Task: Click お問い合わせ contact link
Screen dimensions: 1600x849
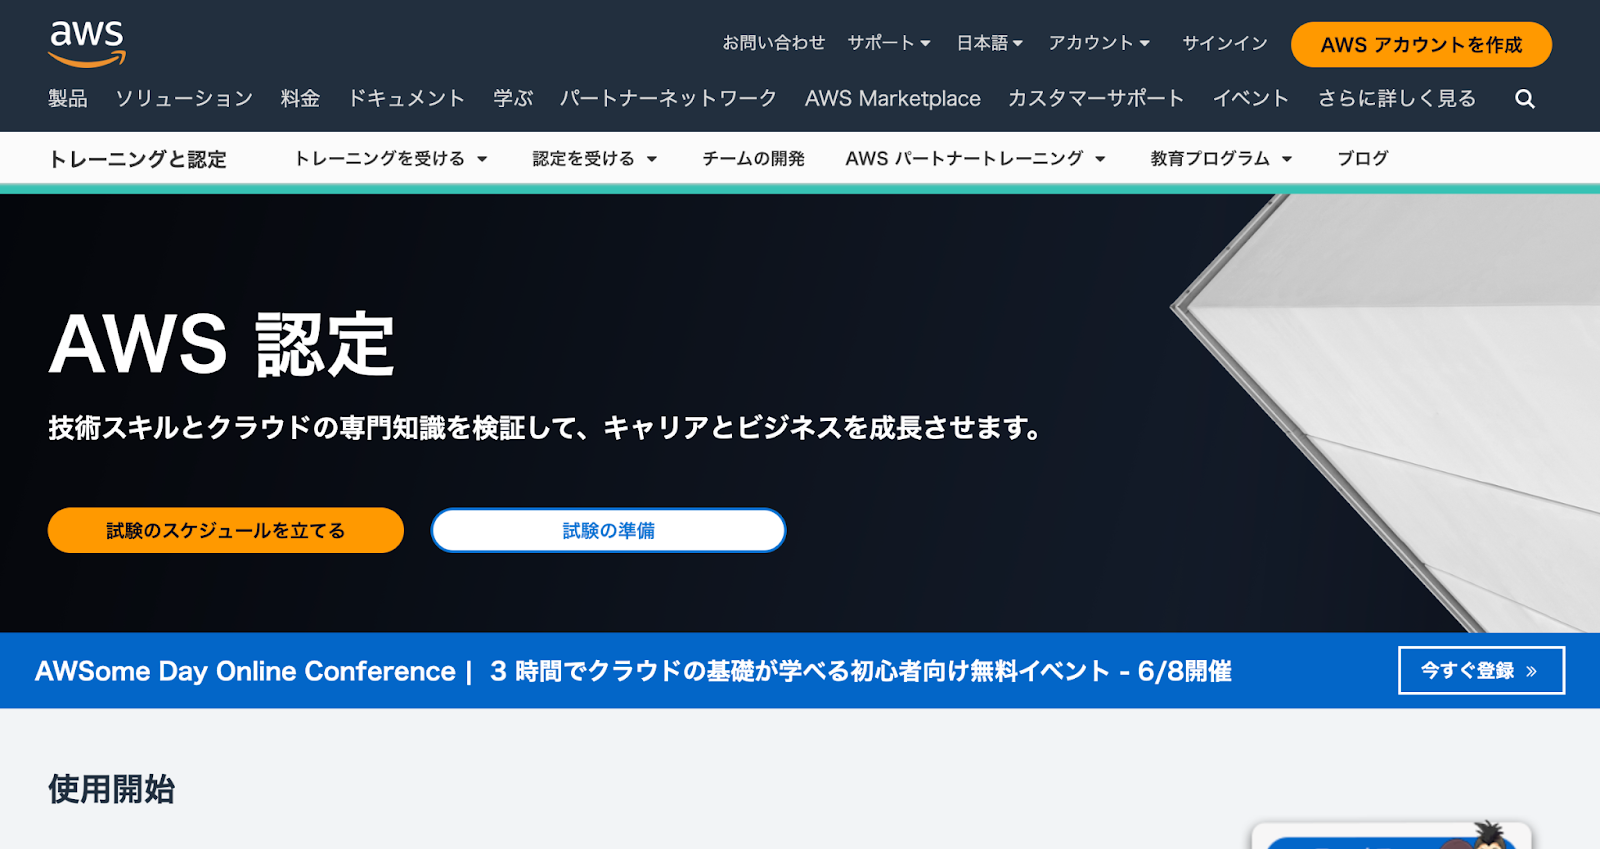Action: pyautogui.click(x=773, y=43)
